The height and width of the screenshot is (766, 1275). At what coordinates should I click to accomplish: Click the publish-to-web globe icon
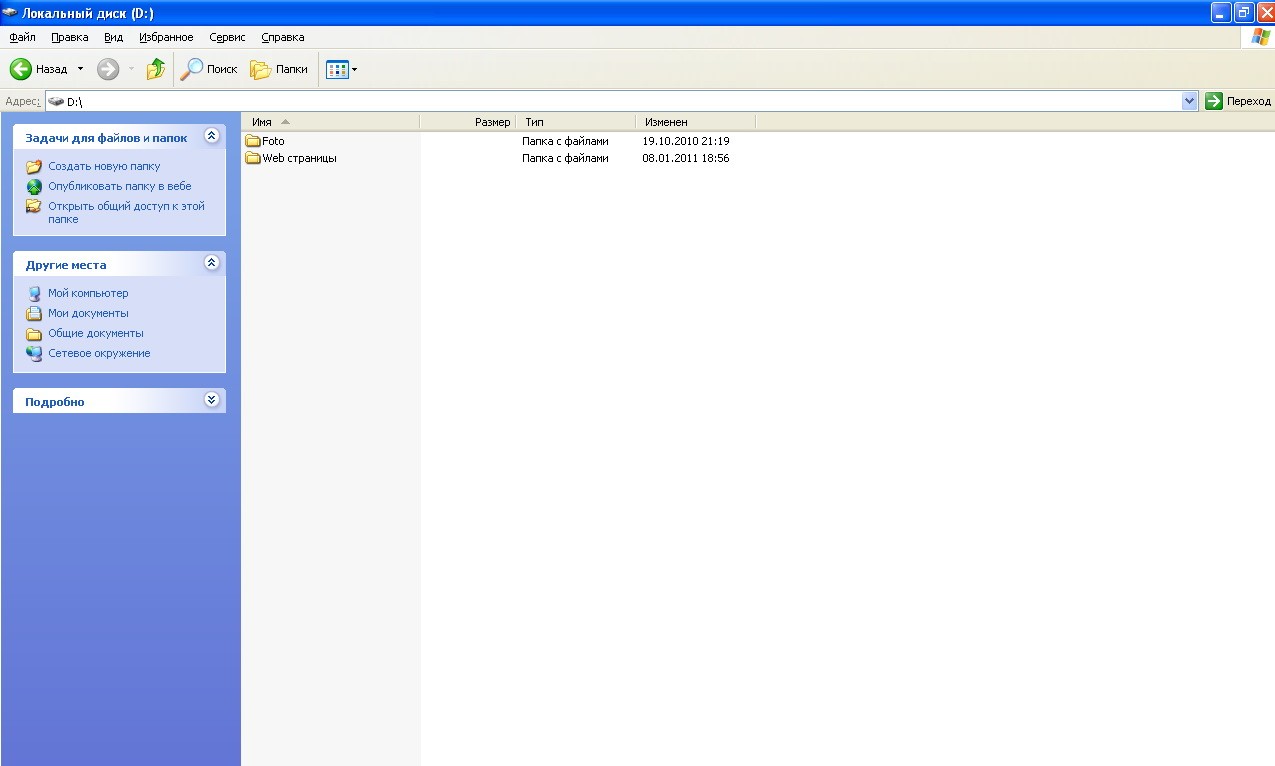pos(34,187)
